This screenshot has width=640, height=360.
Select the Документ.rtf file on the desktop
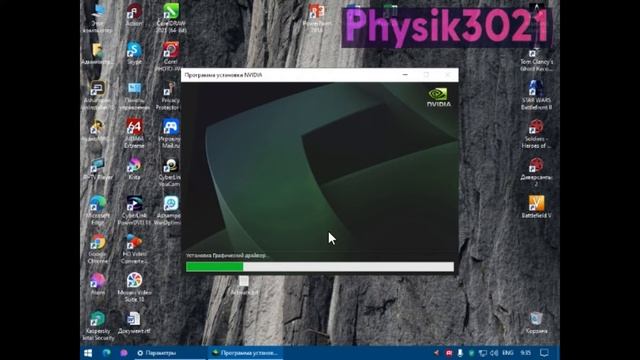point(134,322)
